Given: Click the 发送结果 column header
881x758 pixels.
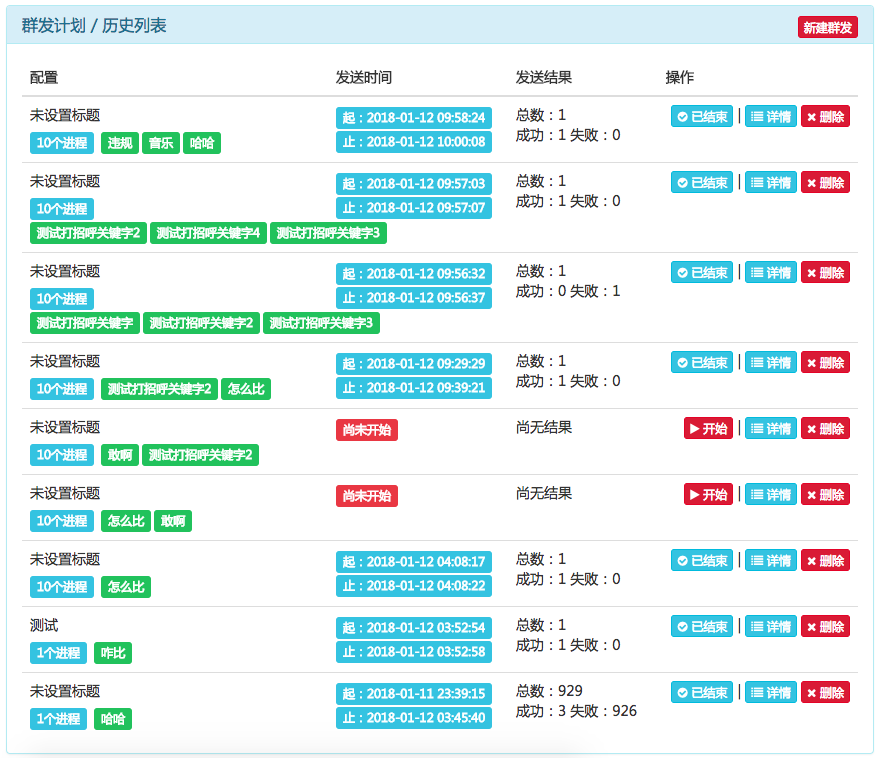Looking at the screenshot, I should [543, 77].
